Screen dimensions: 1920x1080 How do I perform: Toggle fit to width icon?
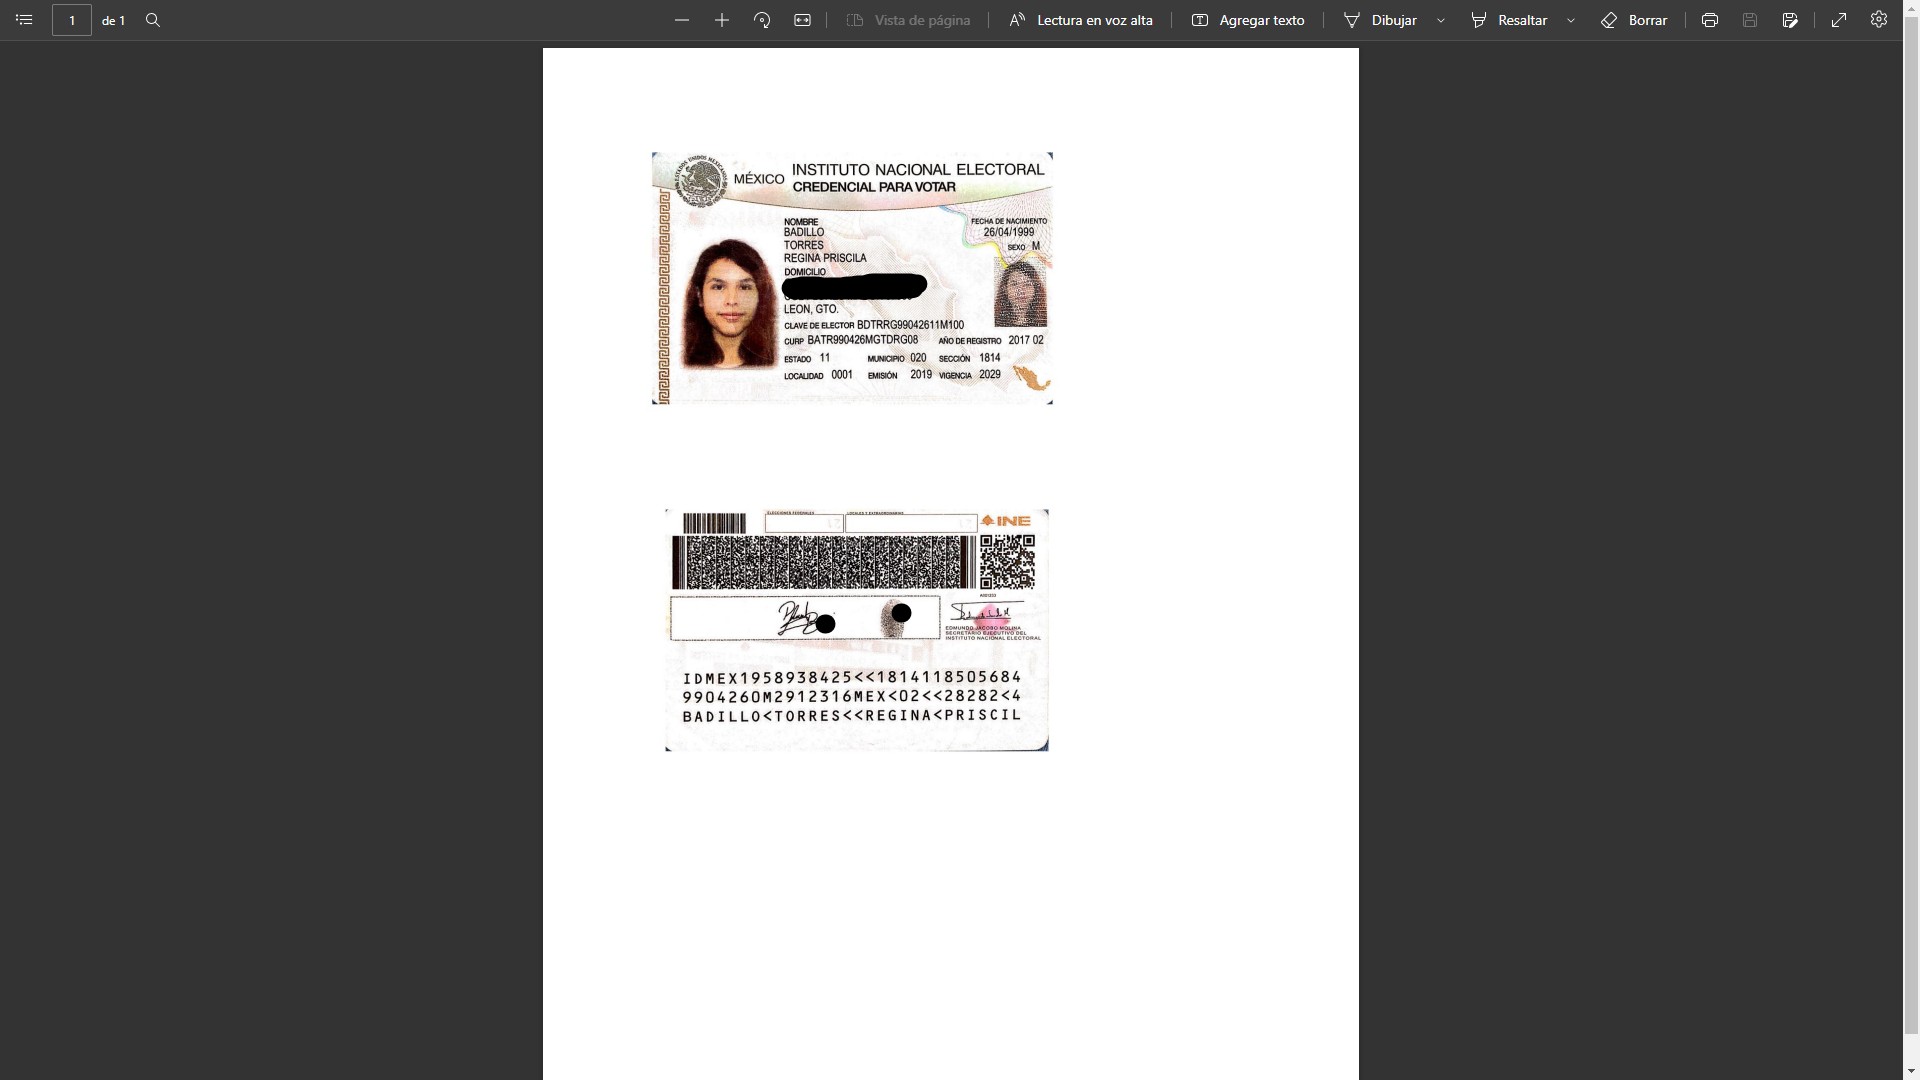[802, 20]
